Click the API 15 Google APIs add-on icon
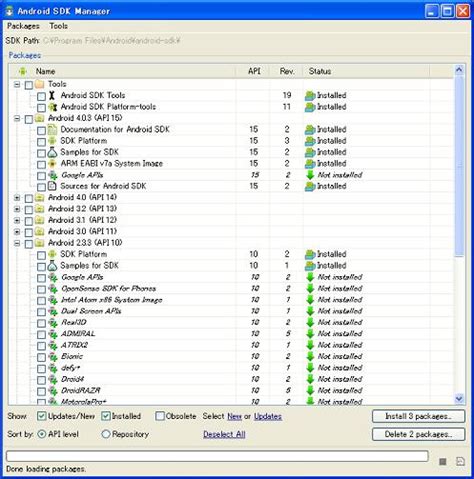 click(x=53, y=175)
